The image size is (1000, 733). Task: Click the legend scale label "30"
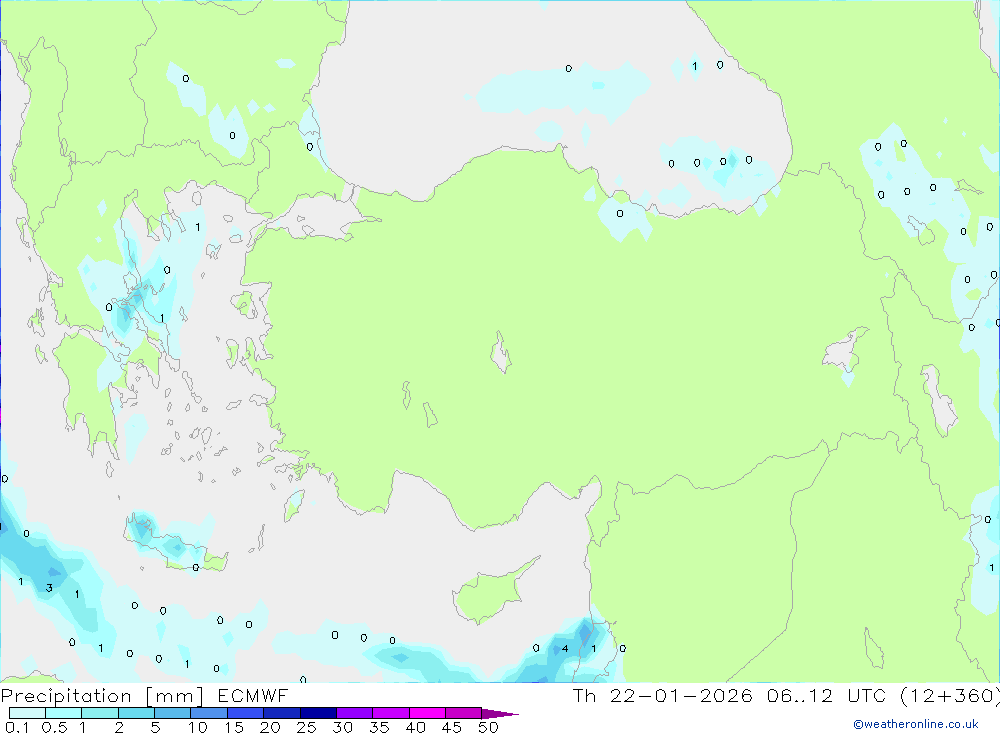pyautogui.click(x=343, y=727)
